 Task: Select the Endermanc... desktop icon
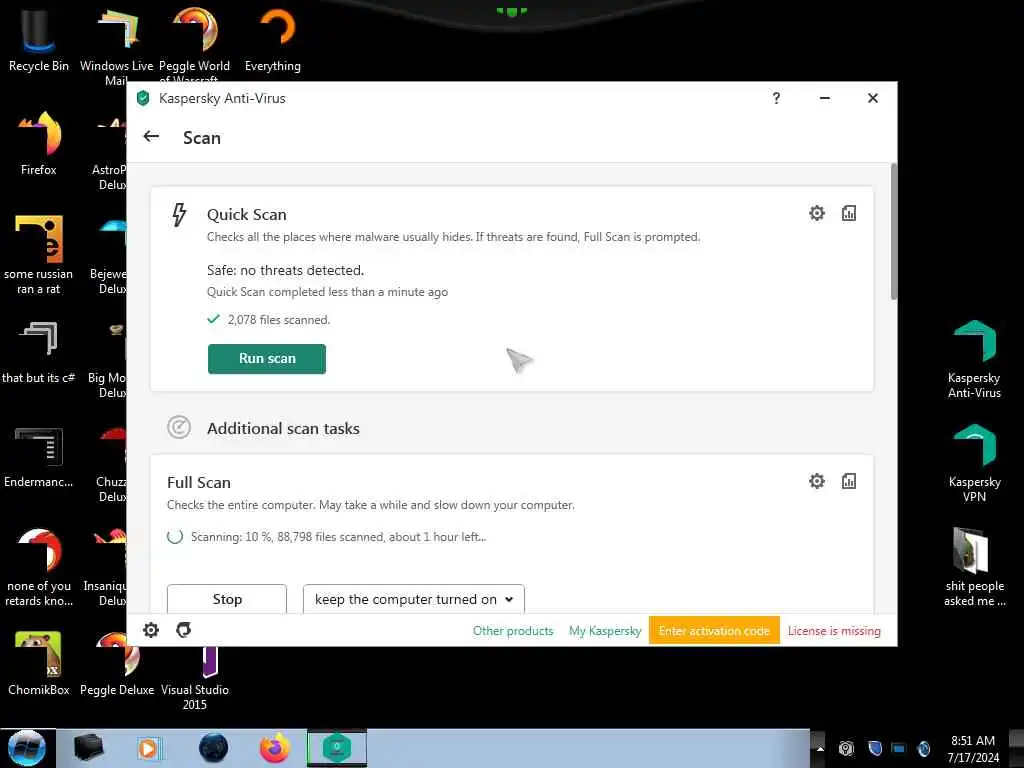tap(39, 457)
